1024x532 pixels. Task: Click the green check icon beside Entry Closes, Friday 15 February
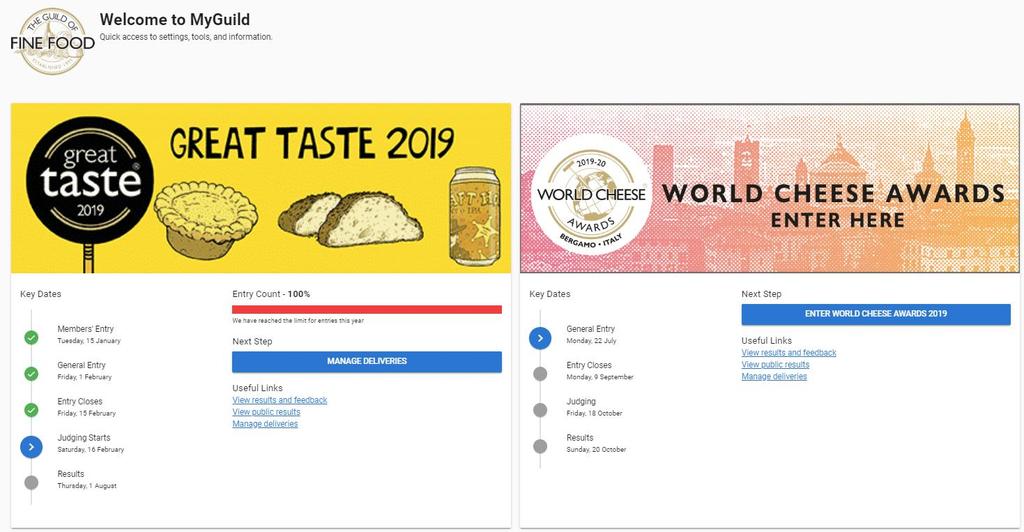[31, 410]
